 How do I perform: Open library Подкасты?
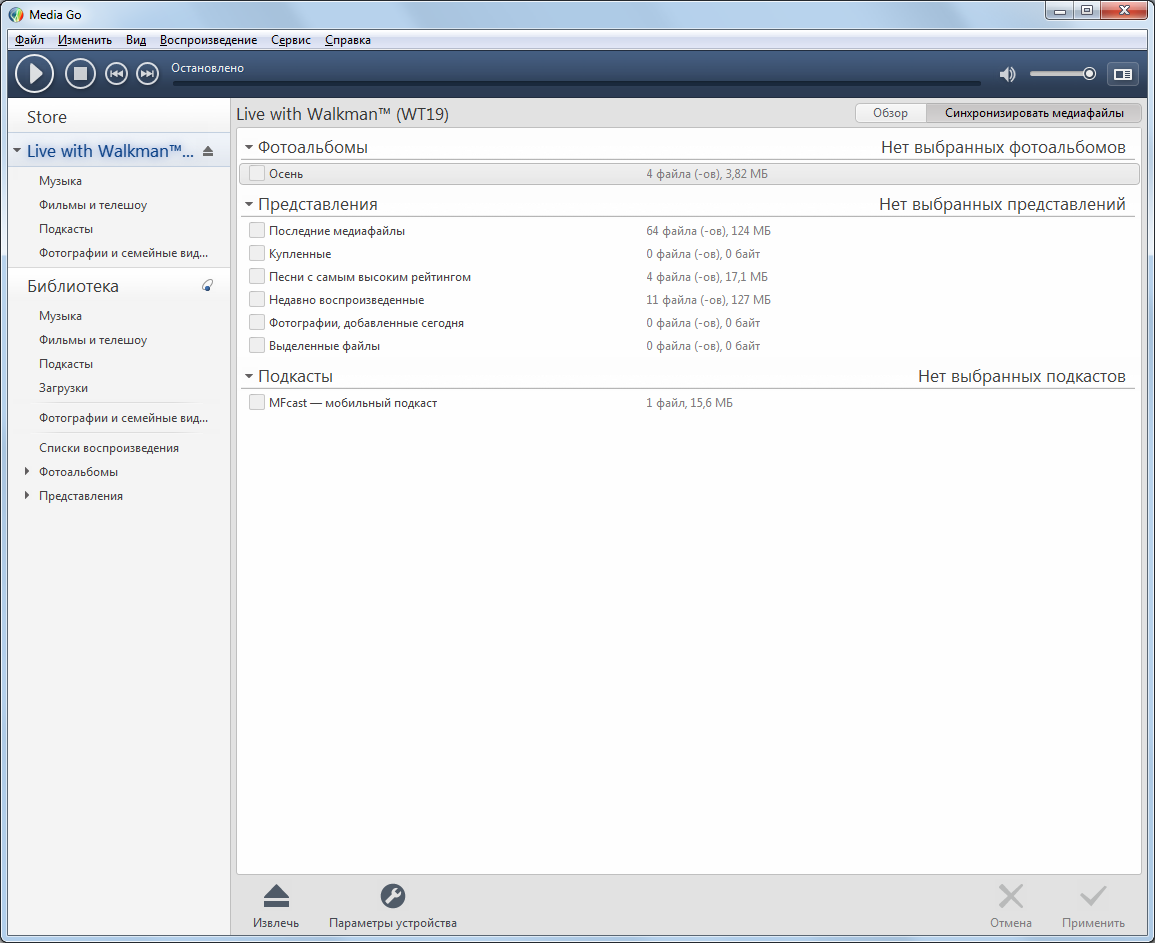coord(66,364)
